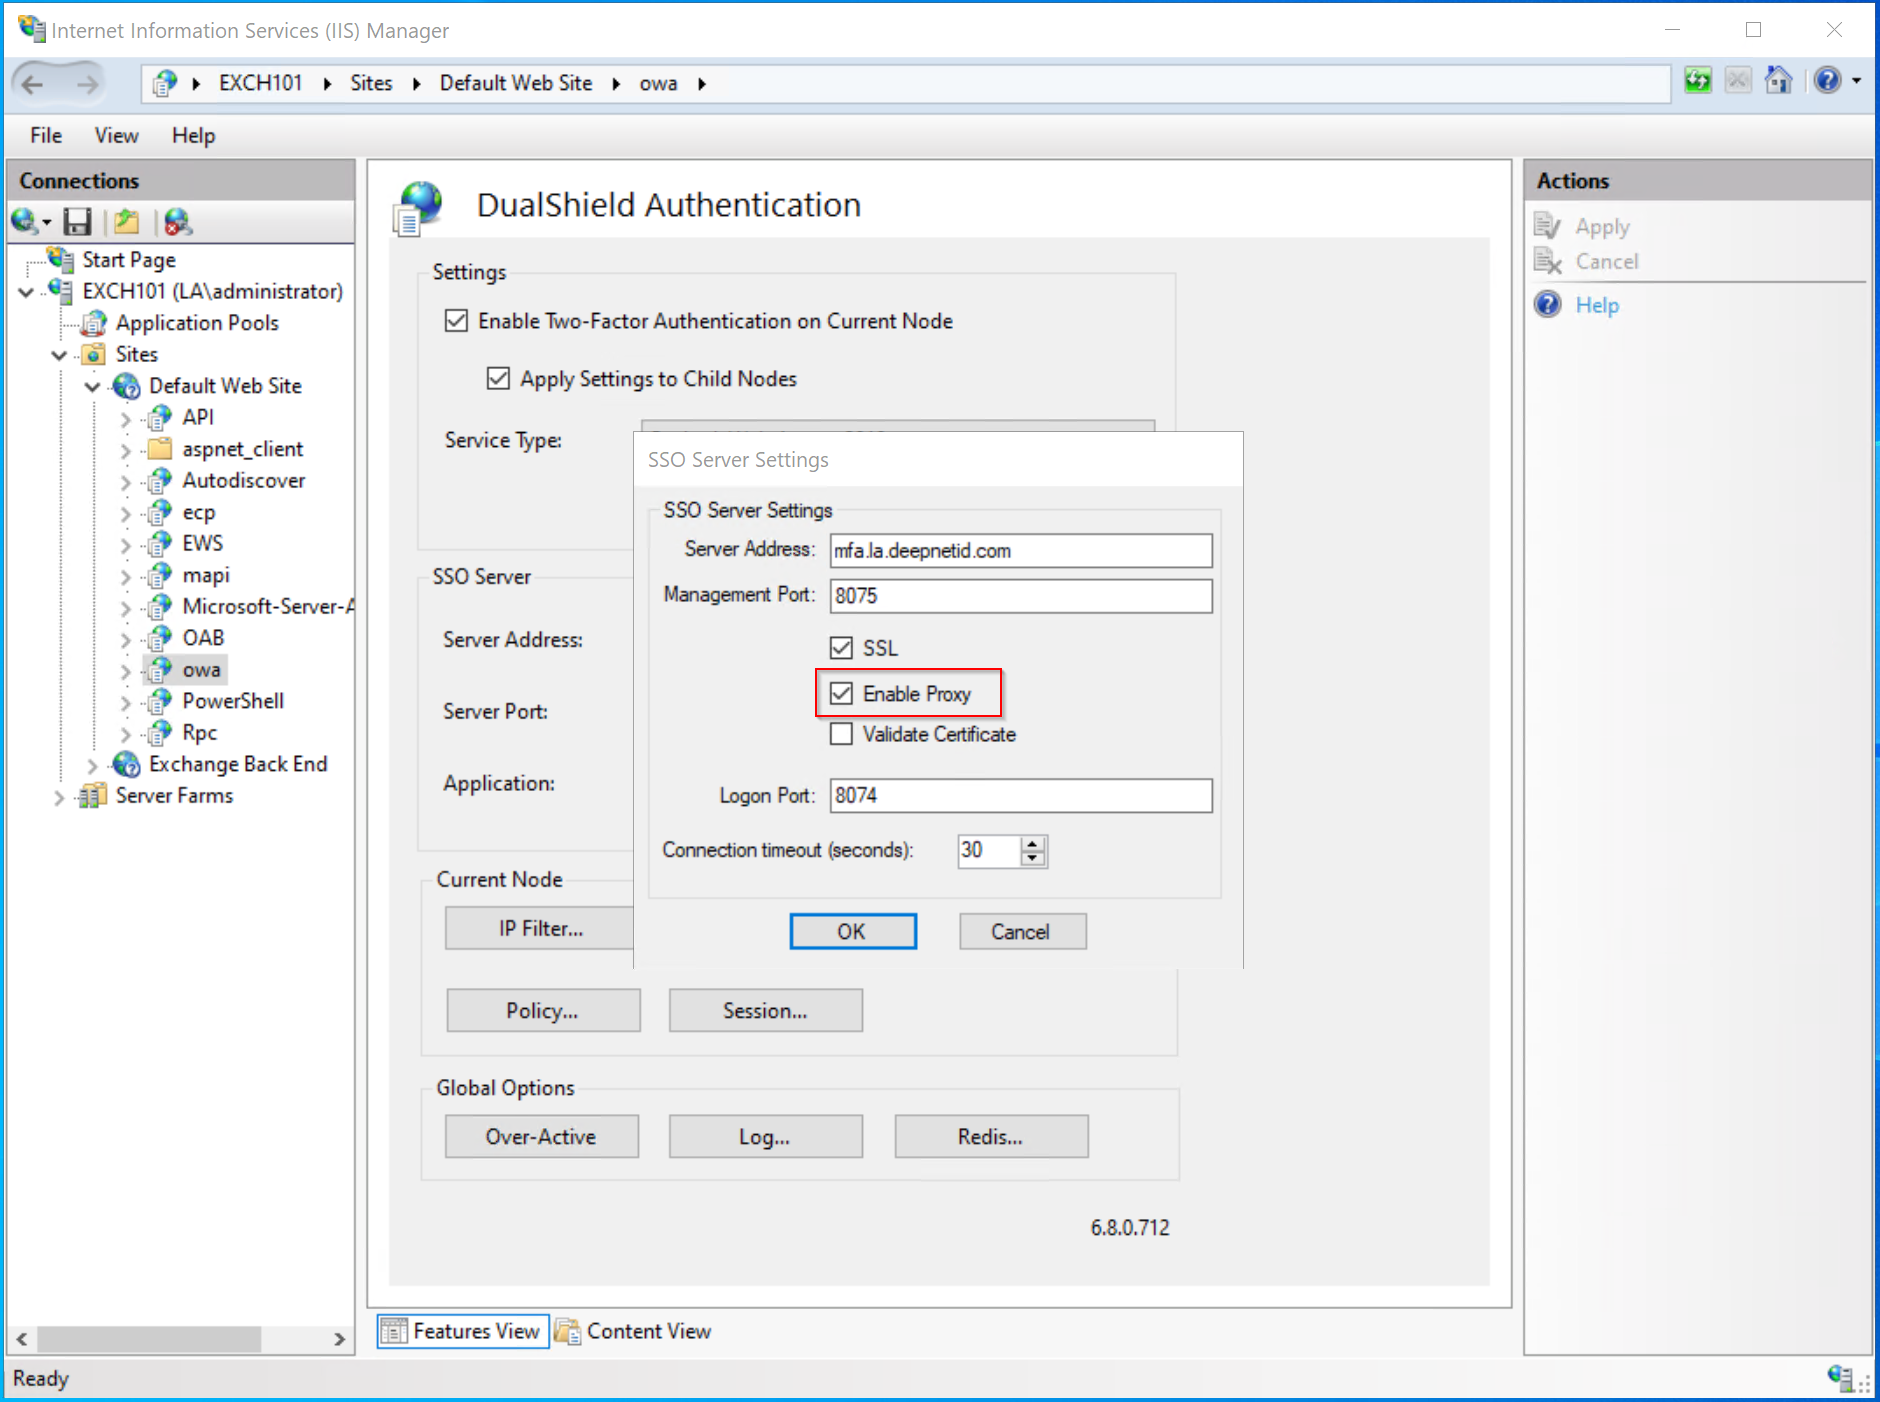
Task: Click the Home icon in address bar
Action: pos(1778,81)
